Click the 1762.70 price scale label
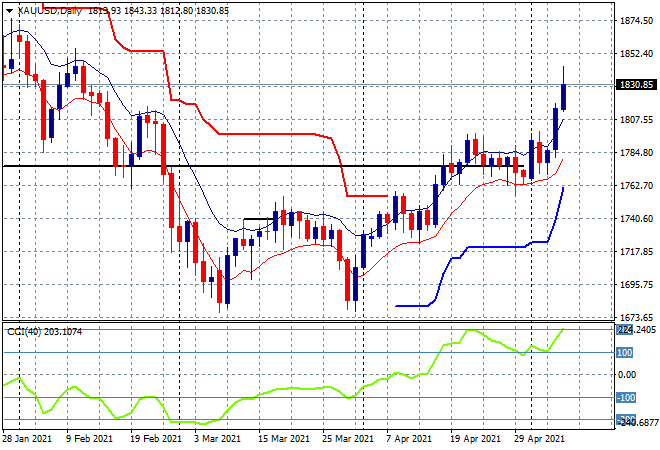Viewport: 660px width, 450px height. 636,185
